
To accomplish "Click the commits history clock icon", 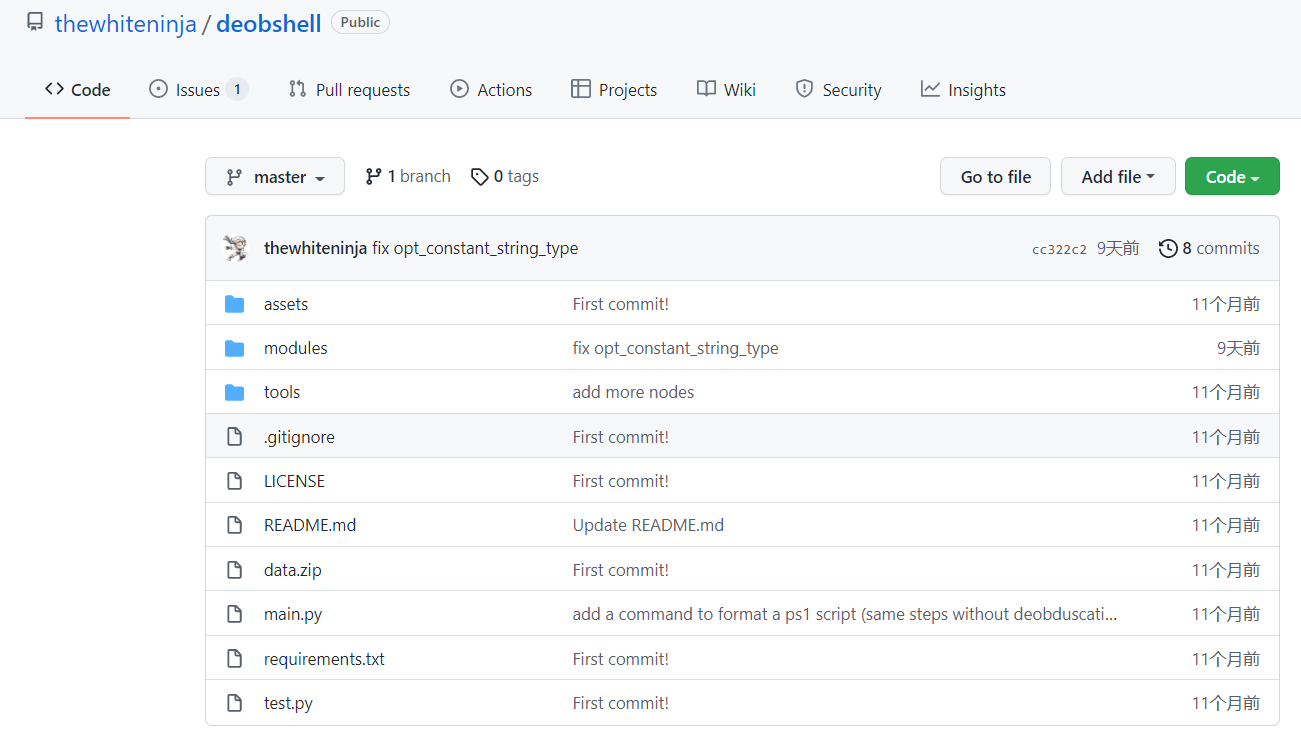I will click(x=1168, y=248).
